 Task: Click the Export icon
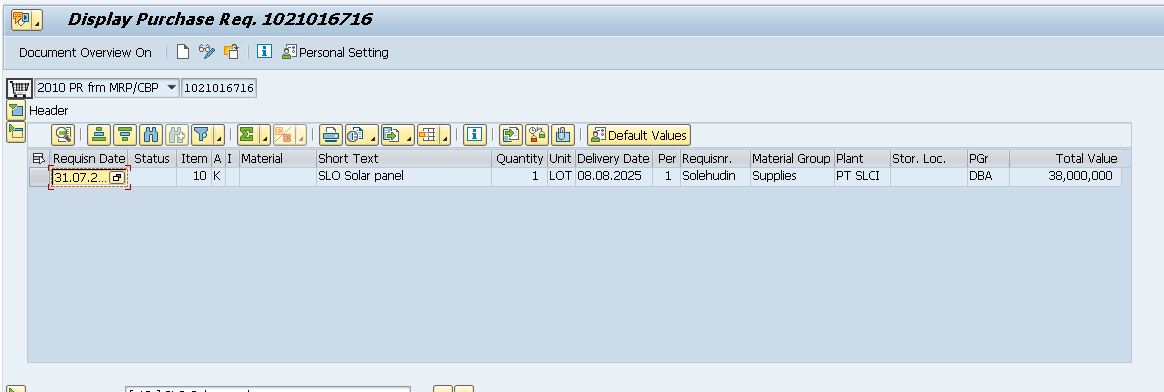(x=391, y=135)
